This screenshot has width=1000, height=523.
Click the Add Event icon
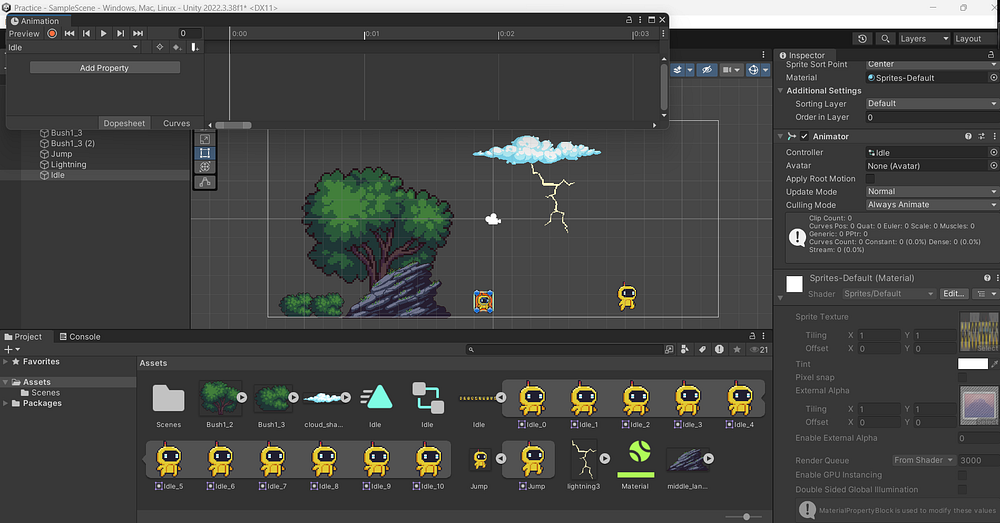195,47
